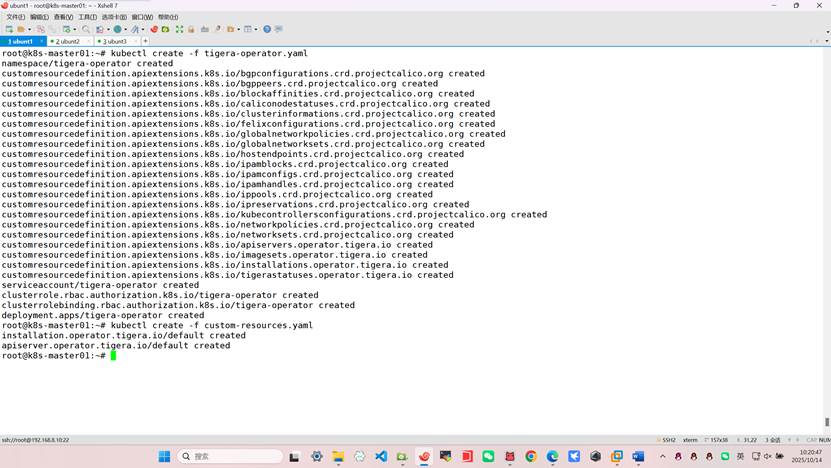This screenshot has width=831, height=468.
Task: Open the VMware icon in taskbar
Action: (617, 456)
